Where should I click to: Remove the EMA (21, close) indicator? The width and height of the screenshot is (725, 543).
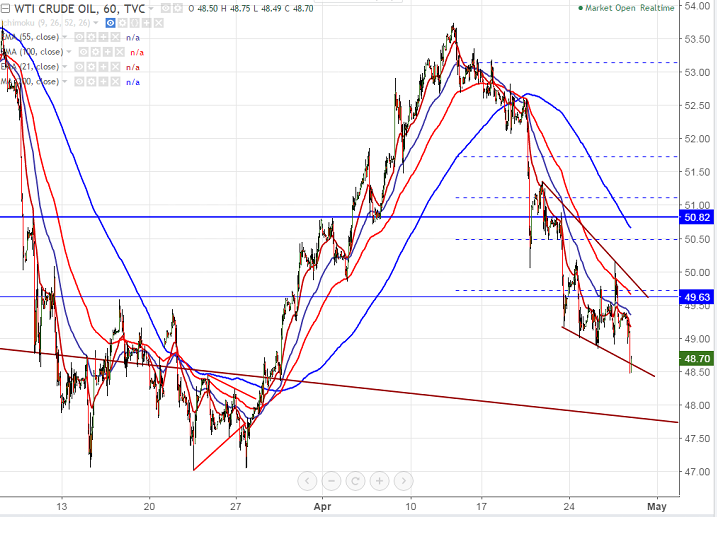click(115, 67)
